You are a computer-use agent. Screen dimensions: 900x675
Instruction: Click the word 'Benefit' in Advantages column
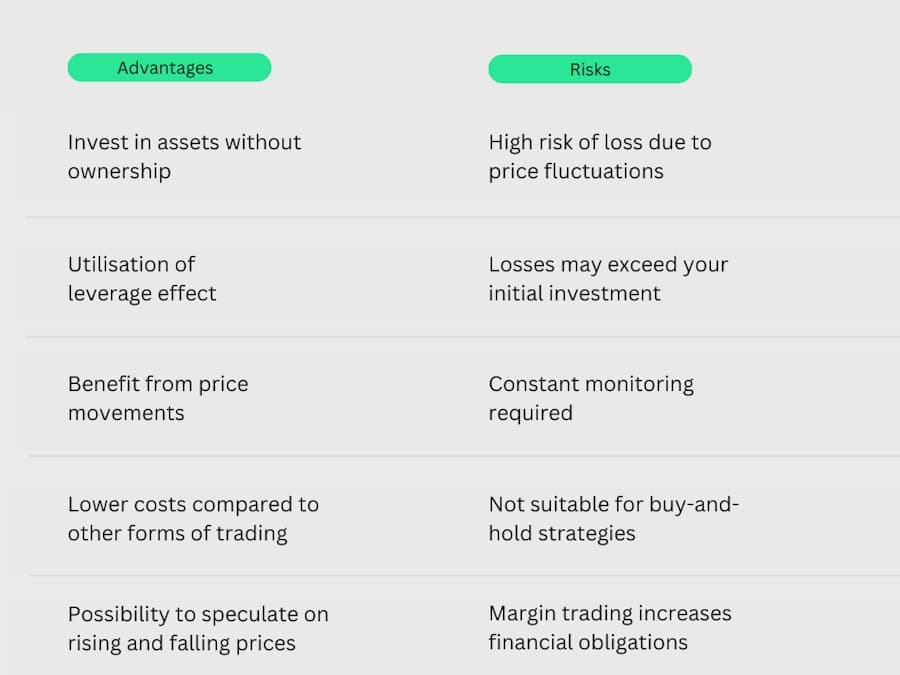pyautogui.click(x=103, y=384)
